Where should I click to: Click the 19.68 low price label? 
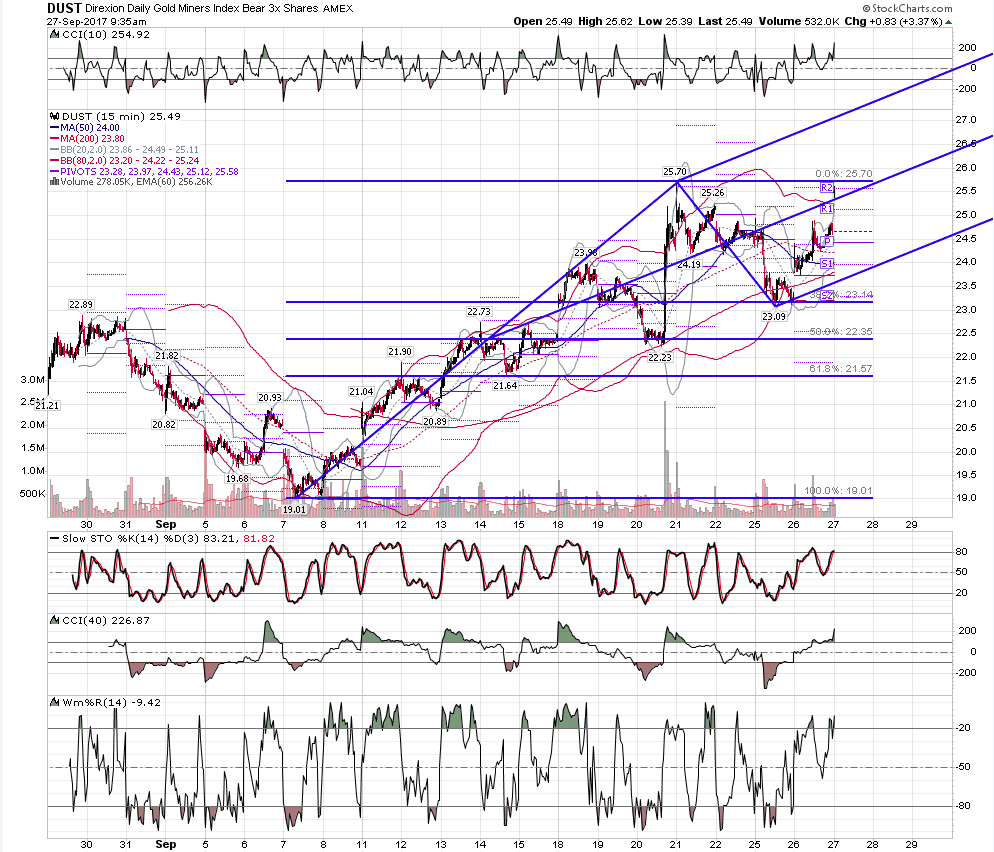point(237,479)
